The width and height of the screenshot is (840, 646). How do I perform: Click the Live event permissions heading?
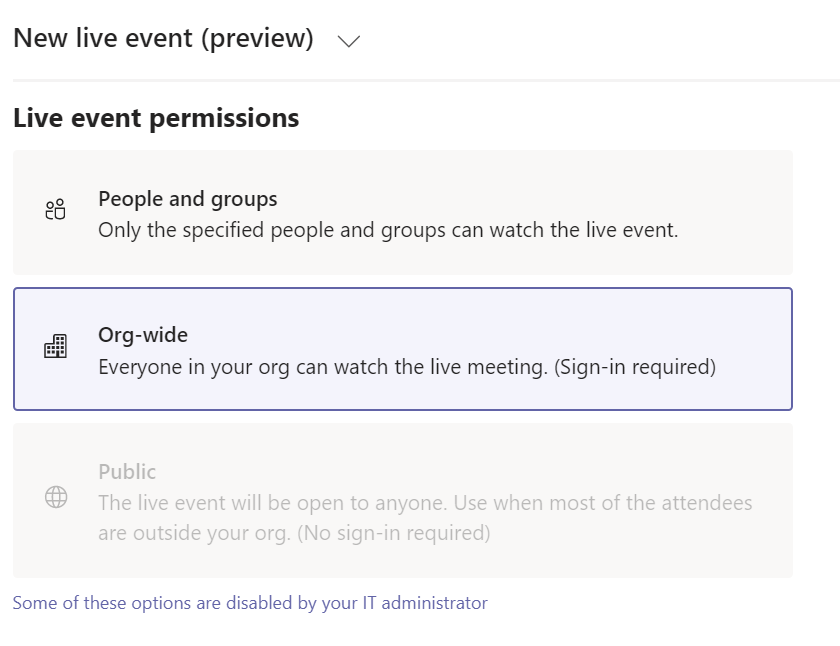click(x=156, y=118)
